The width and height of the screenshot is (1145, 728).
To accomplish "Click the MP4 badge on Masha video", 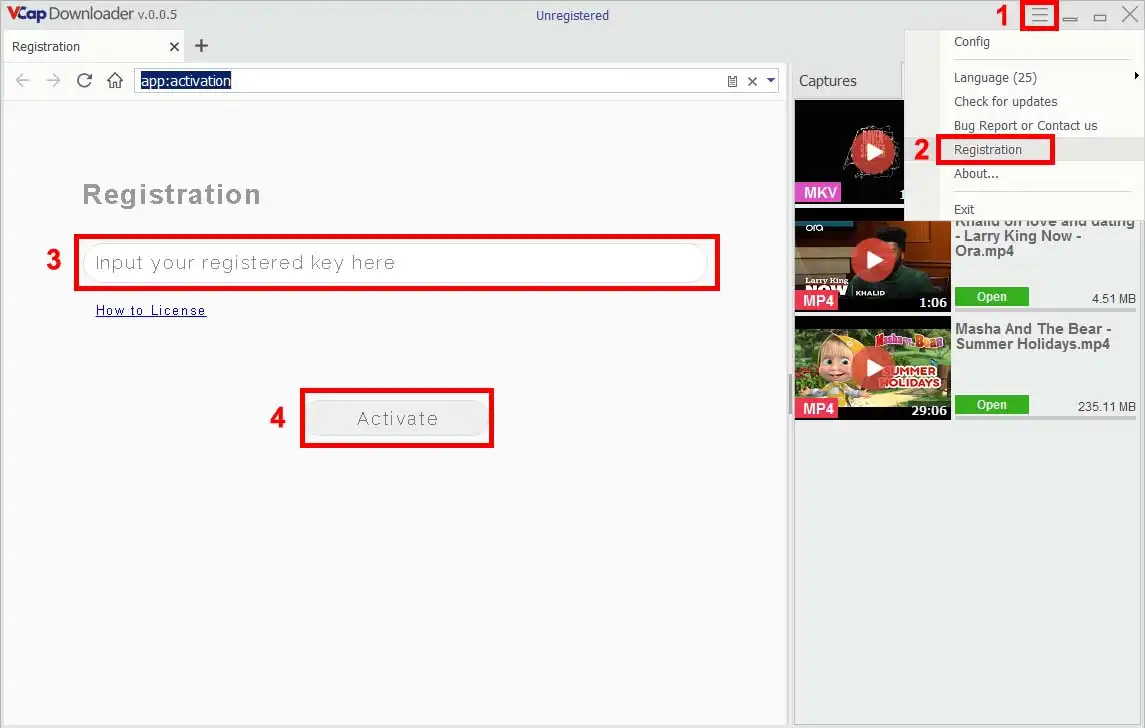I will click(x=818, y=409).
